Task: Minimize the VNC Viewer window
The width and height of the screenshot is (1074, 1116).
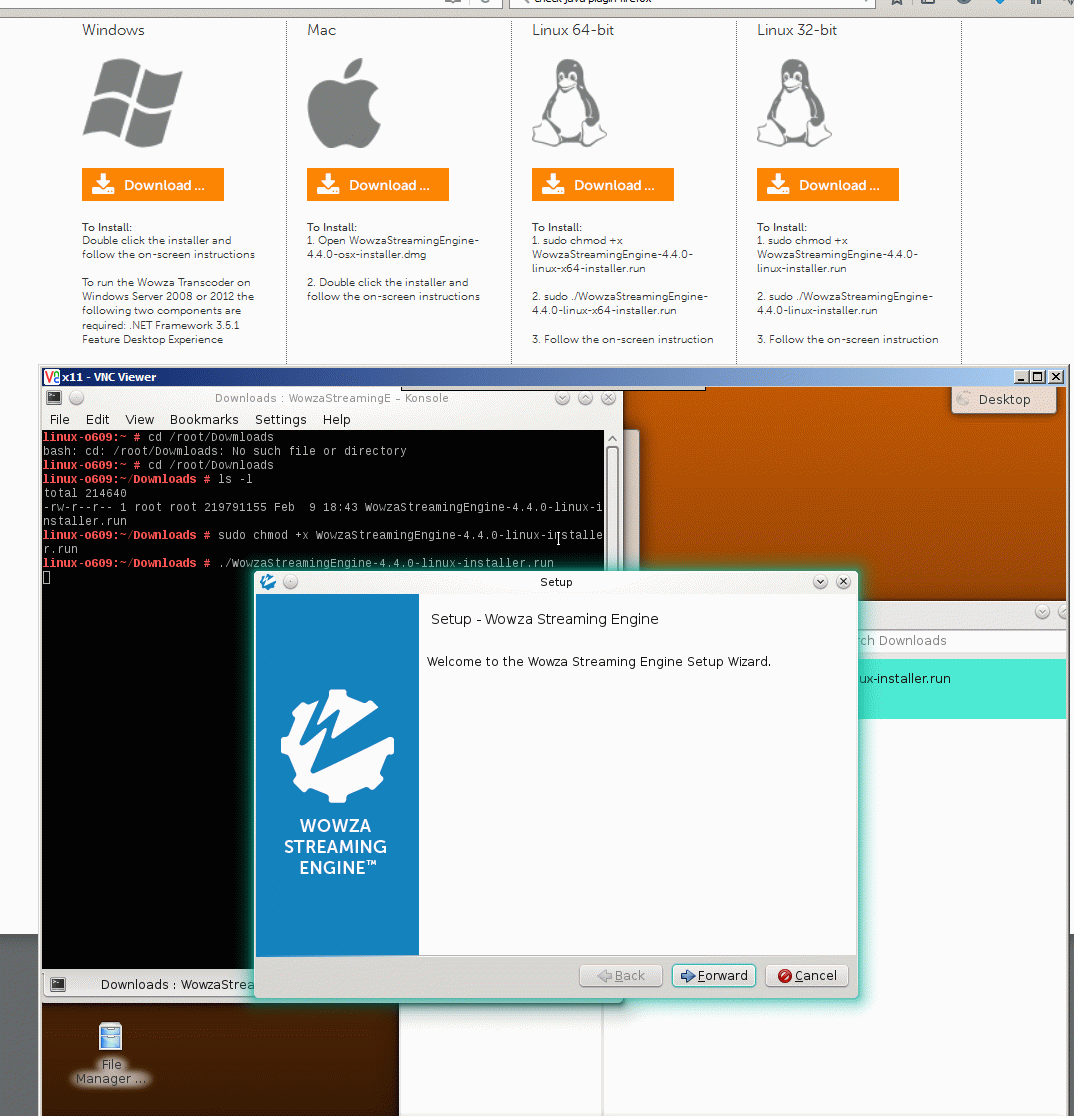Action: coord(1021,377)
